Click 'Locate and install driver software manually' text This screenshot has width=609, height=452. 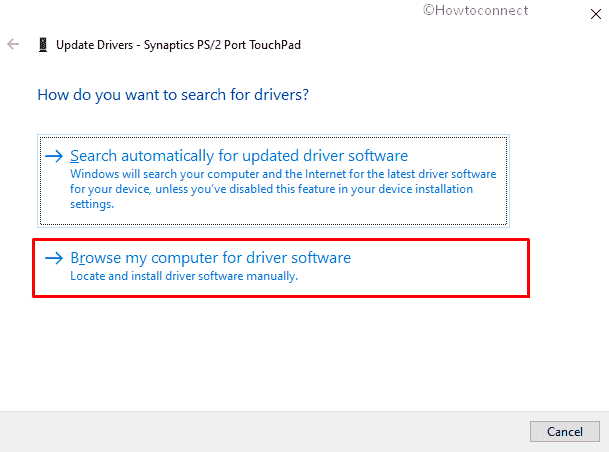pos(184,277)
